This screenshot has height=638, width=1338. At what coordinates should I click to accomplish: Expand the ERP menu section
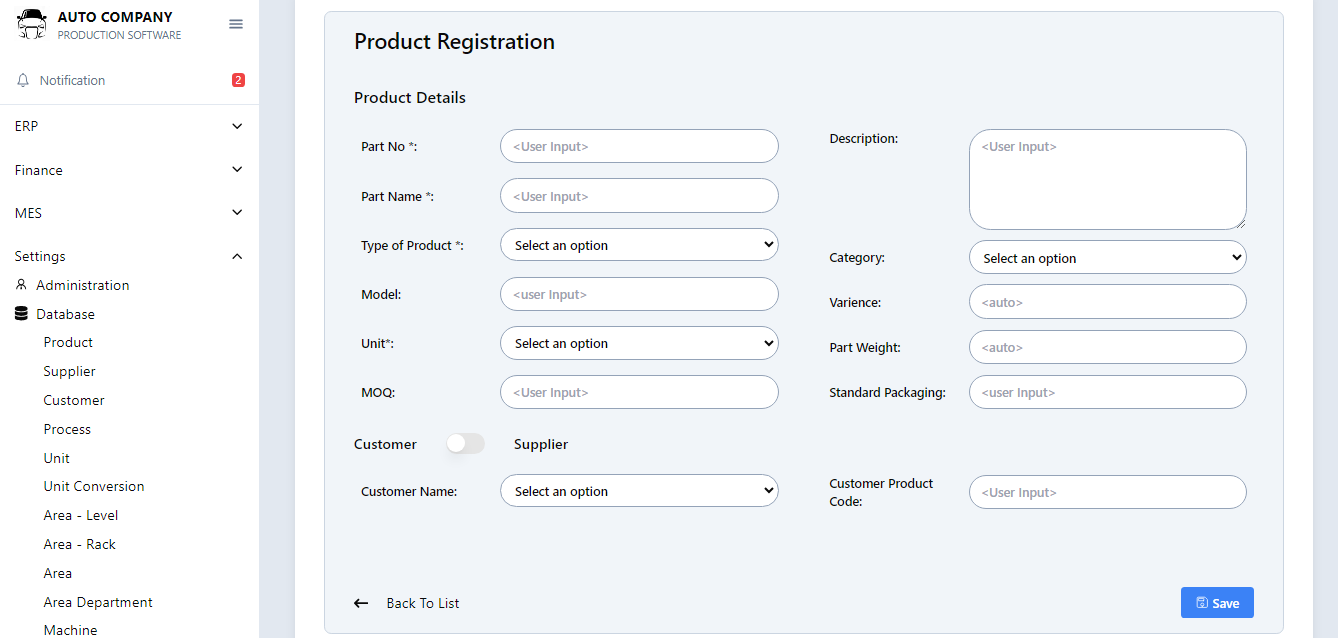[x=129, y=126]
